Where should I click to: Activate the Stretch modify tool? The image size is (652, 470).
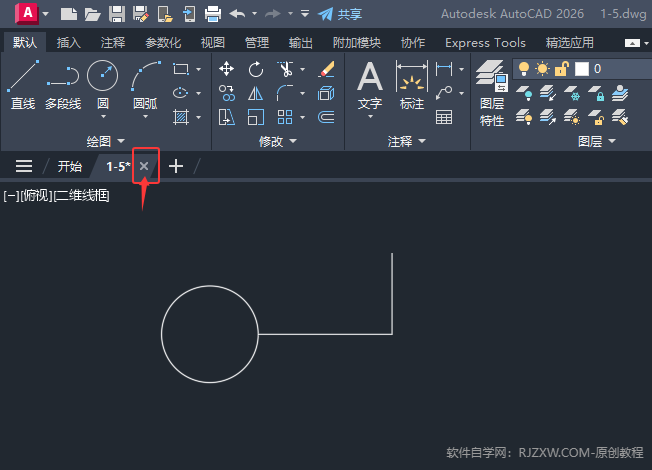pos(227,117)
